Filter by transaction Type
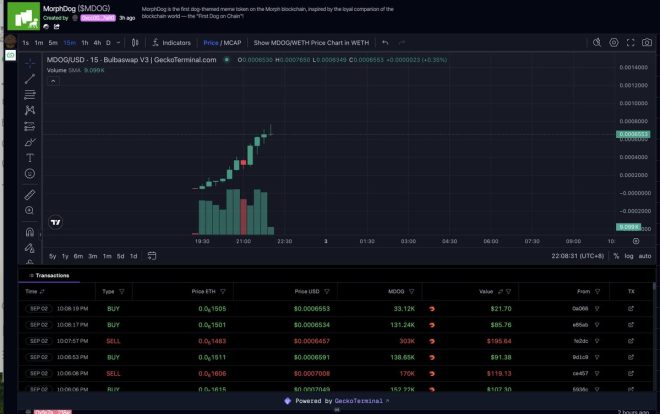Image resolution: width=660 pixels, height=414 pixels. point(122,291)
